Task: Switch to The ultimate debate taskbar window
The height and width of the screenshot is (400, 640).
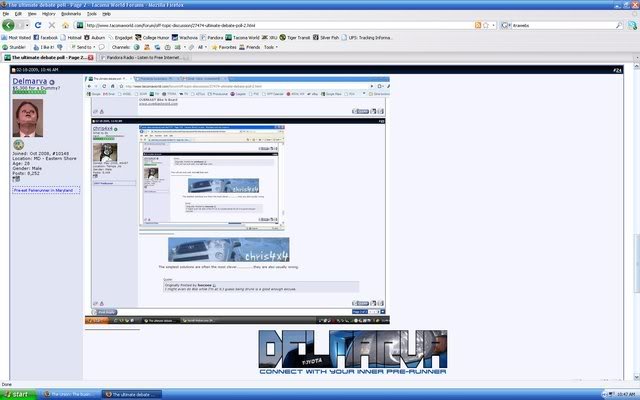Action: pyautogui.click(x=131, y=394)
